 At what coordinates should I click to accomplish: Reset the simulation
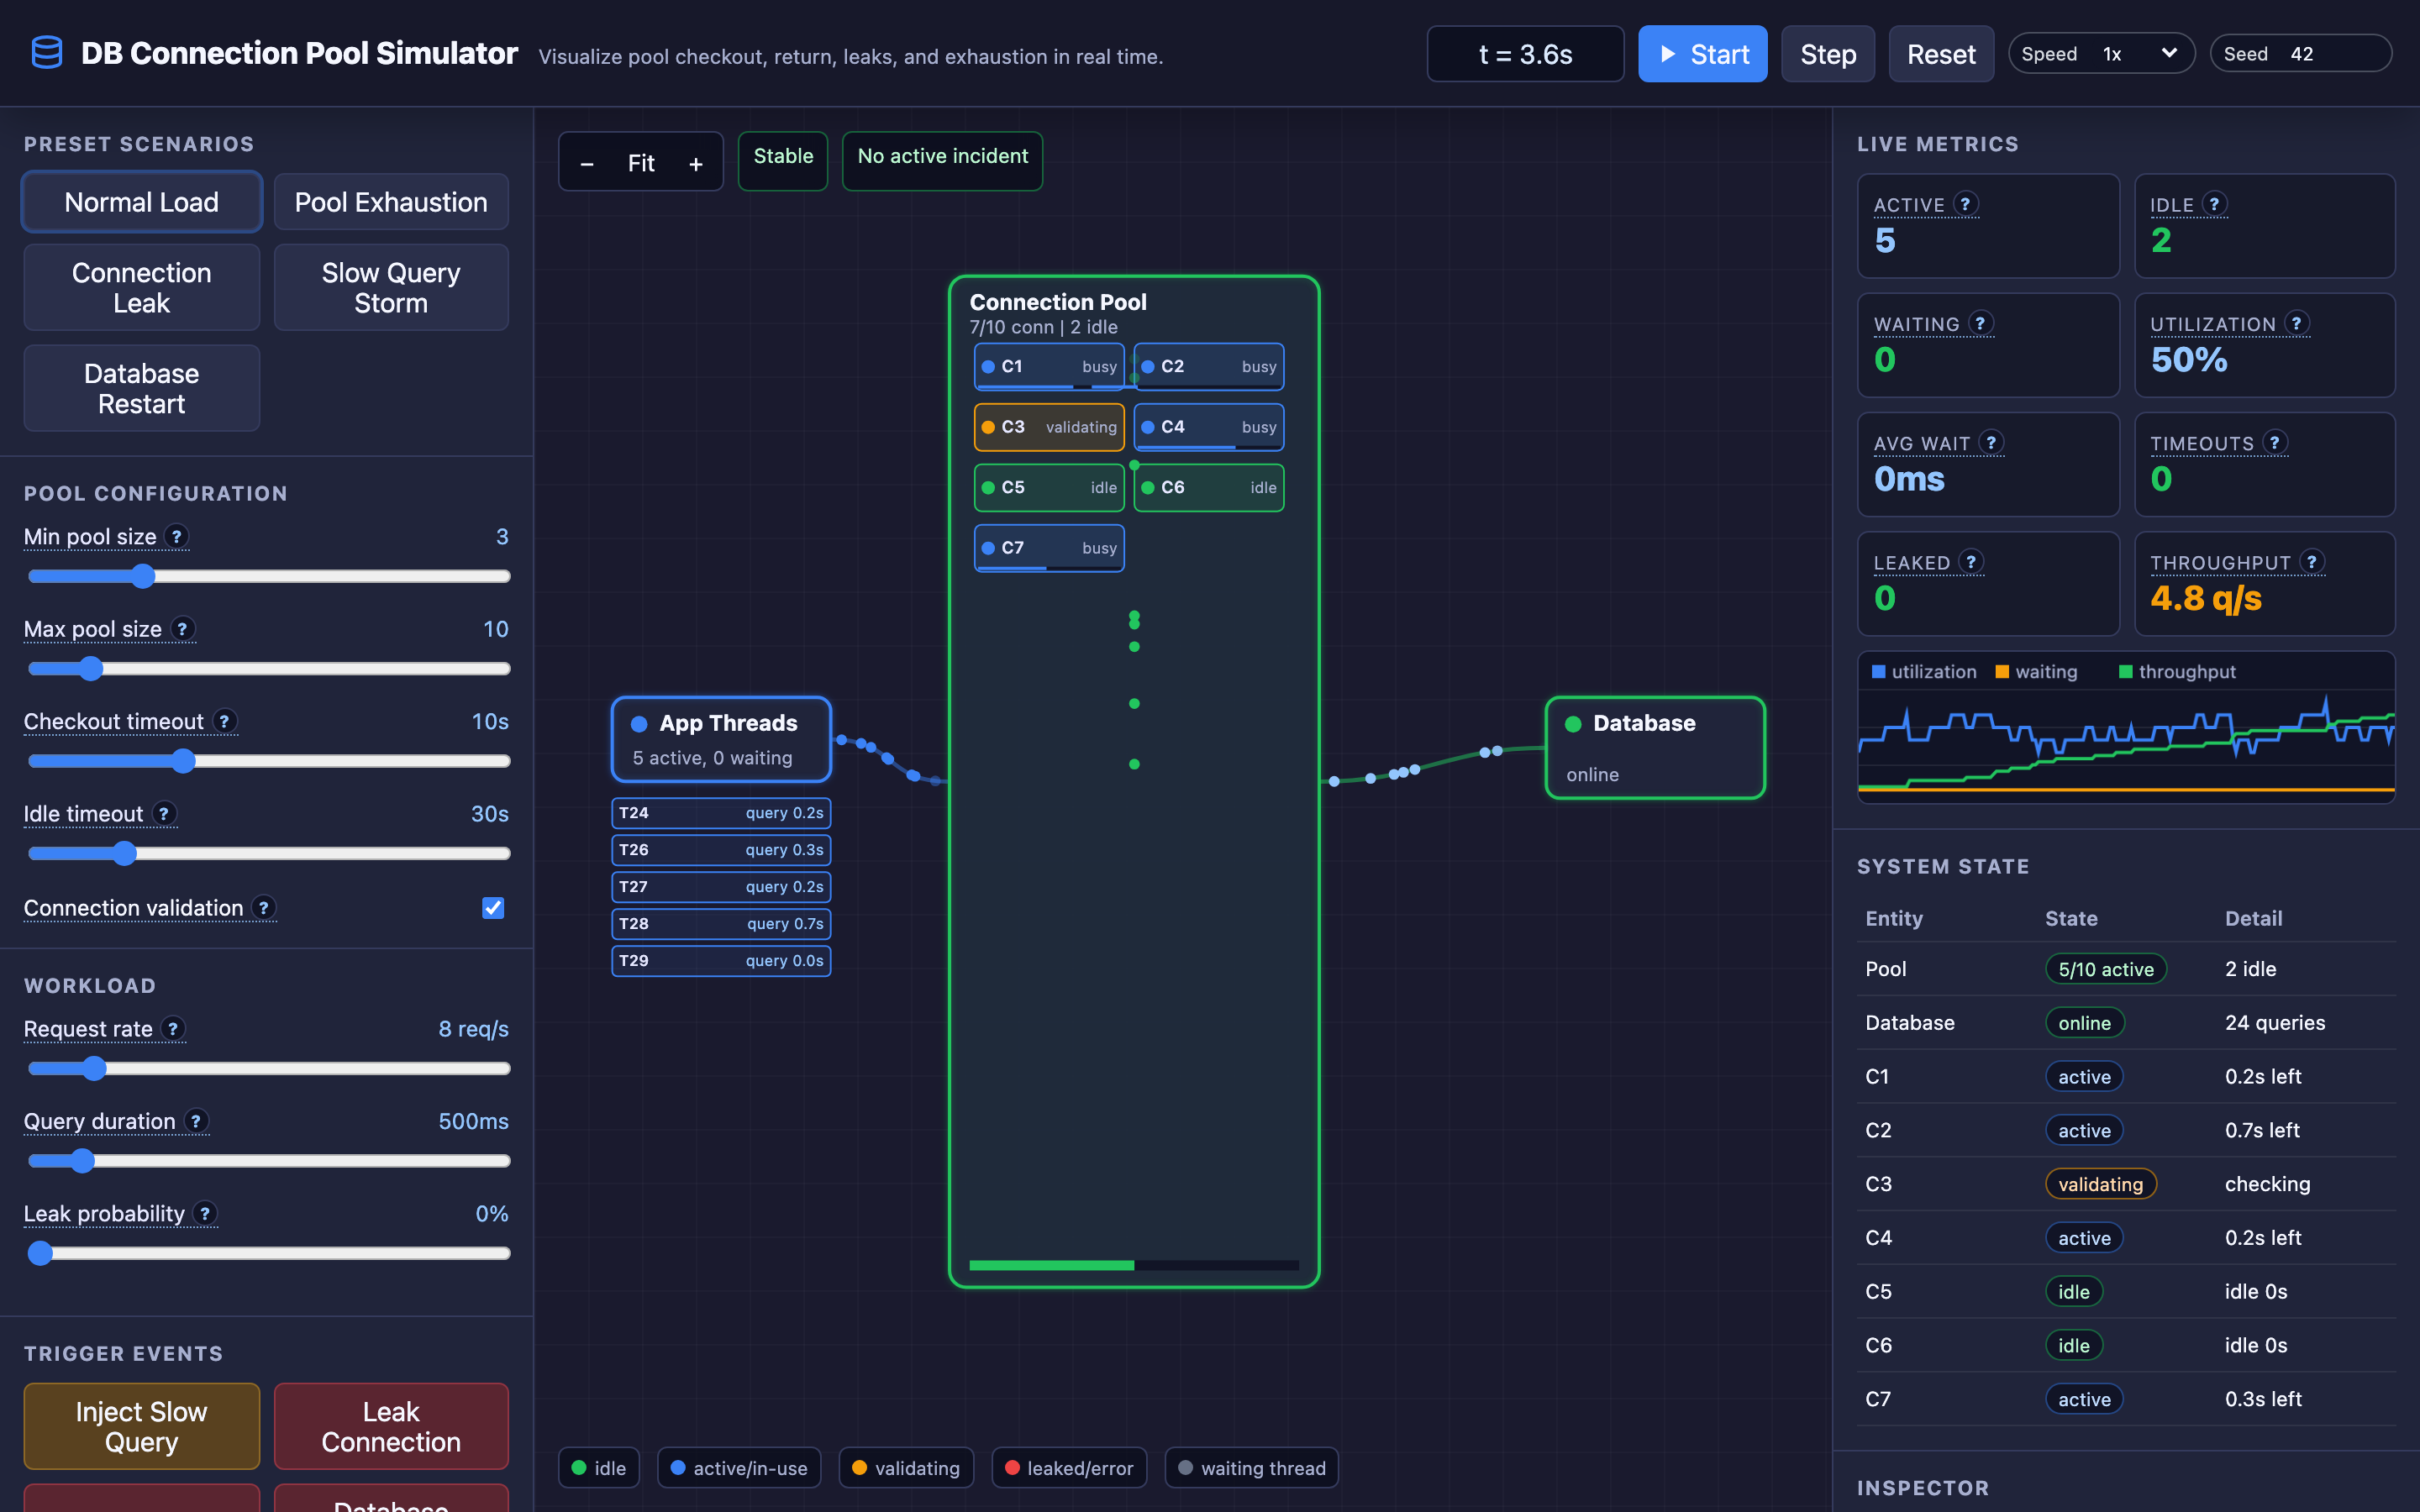[x=1941, y=54]
